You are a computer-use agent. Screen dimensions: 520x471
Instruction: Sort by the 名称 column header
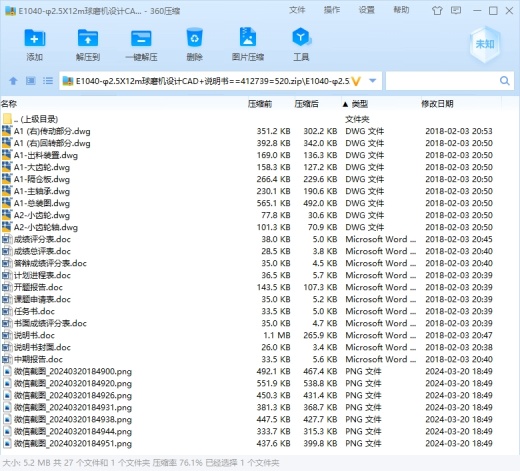[x=9, y=104]
